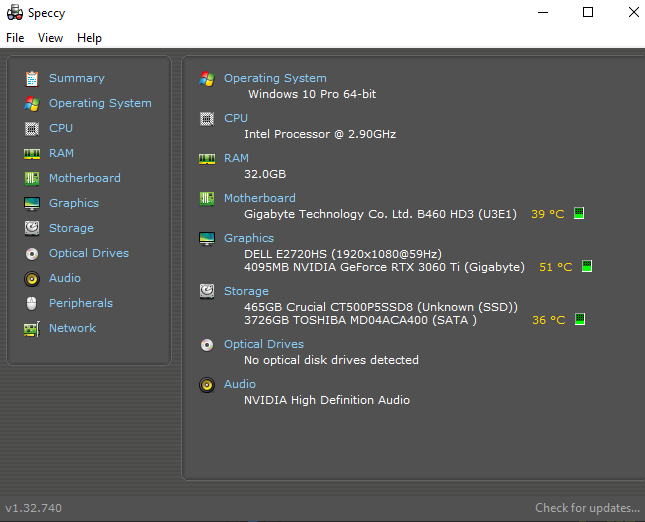
Task: Click Windows flag icon beside Operating System heading
Action: pyautogui.click(x=207, y=79)
